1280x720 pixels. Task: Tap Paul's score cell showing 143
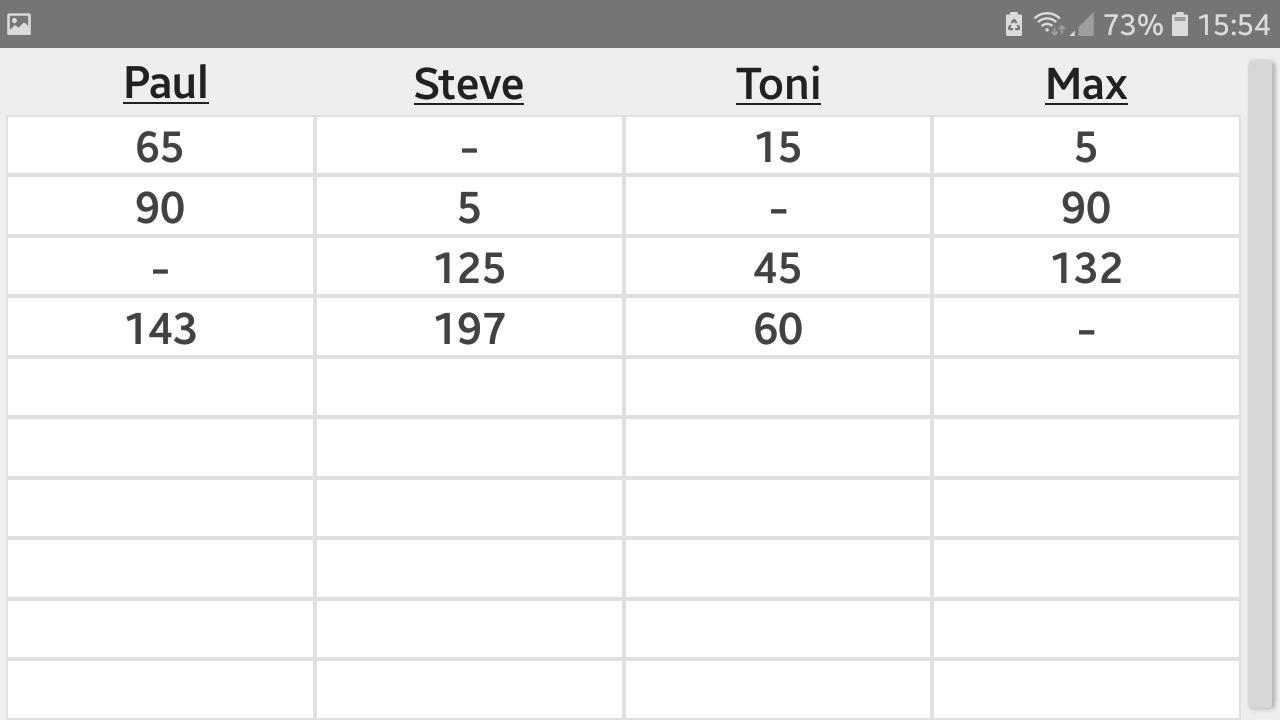click(160, 329)
